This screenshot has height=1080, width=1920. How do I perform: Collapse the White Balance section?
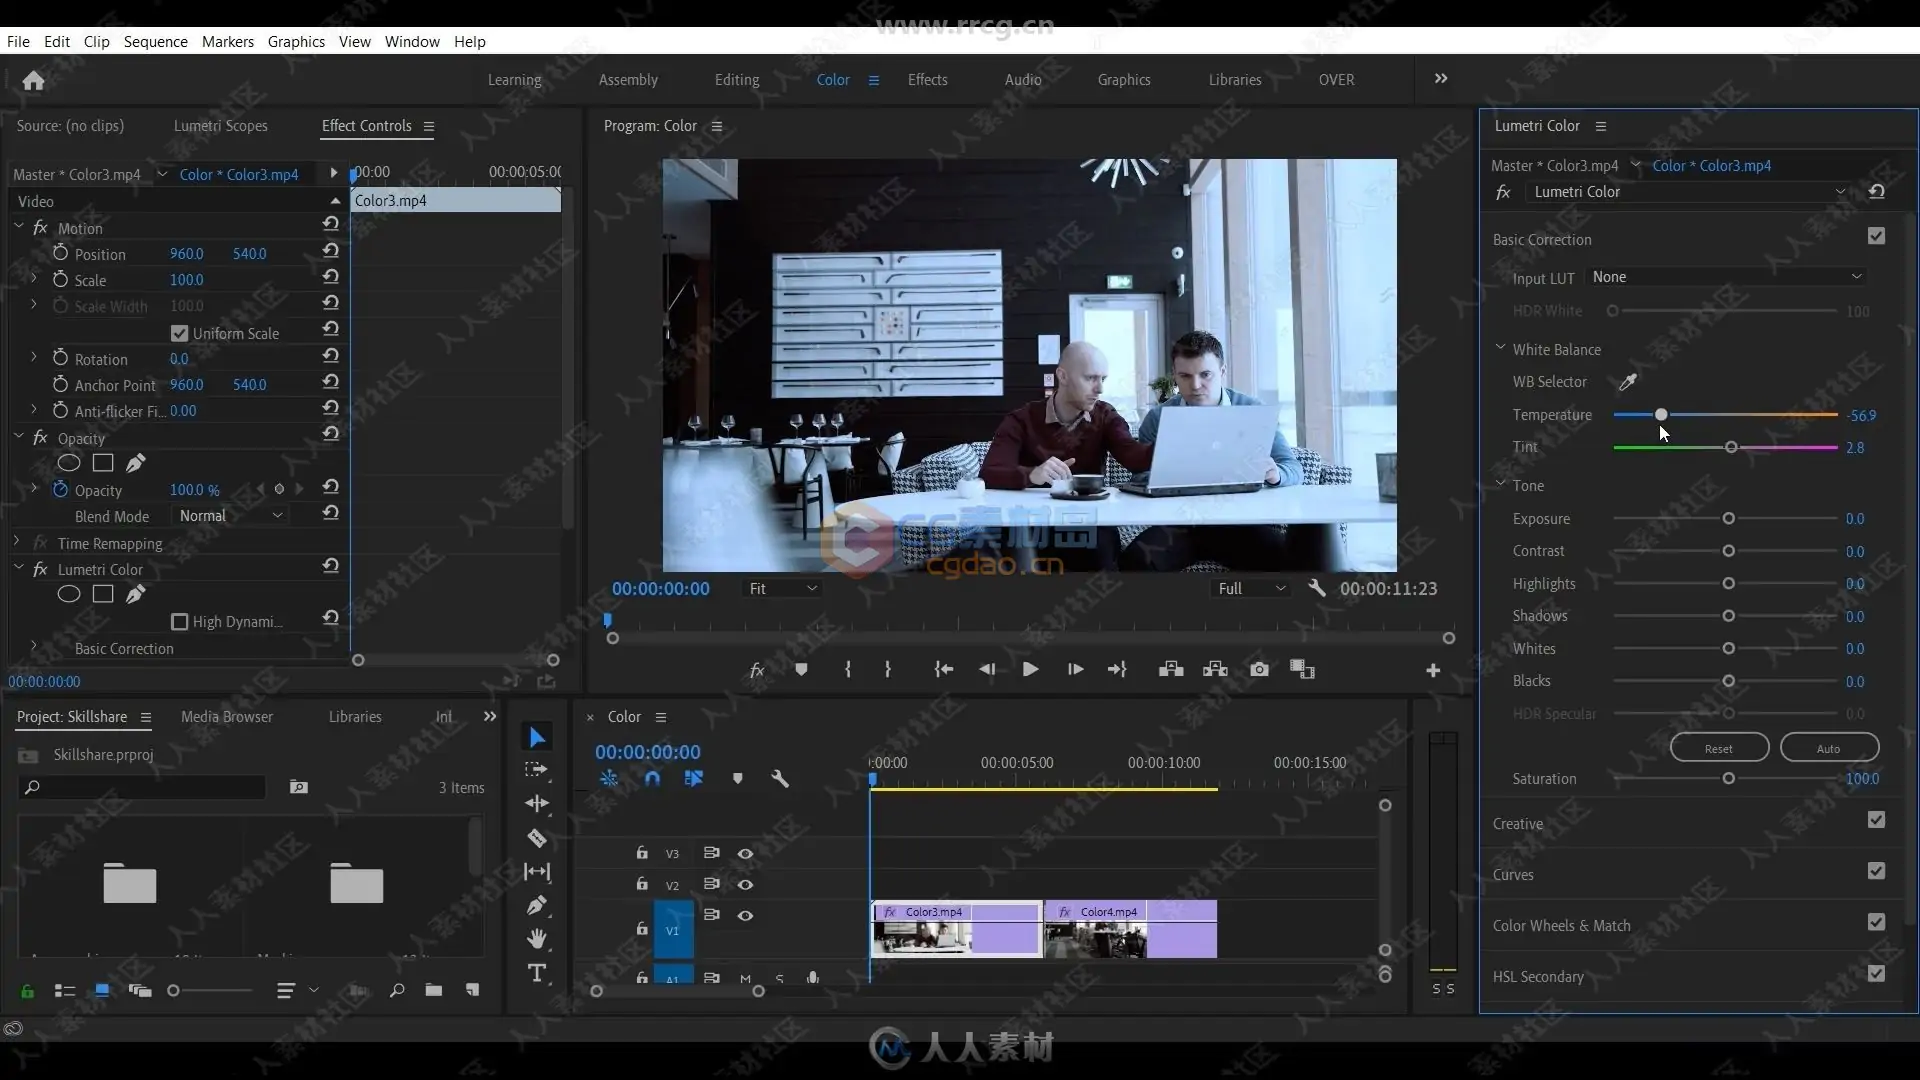coord(1500,348)
